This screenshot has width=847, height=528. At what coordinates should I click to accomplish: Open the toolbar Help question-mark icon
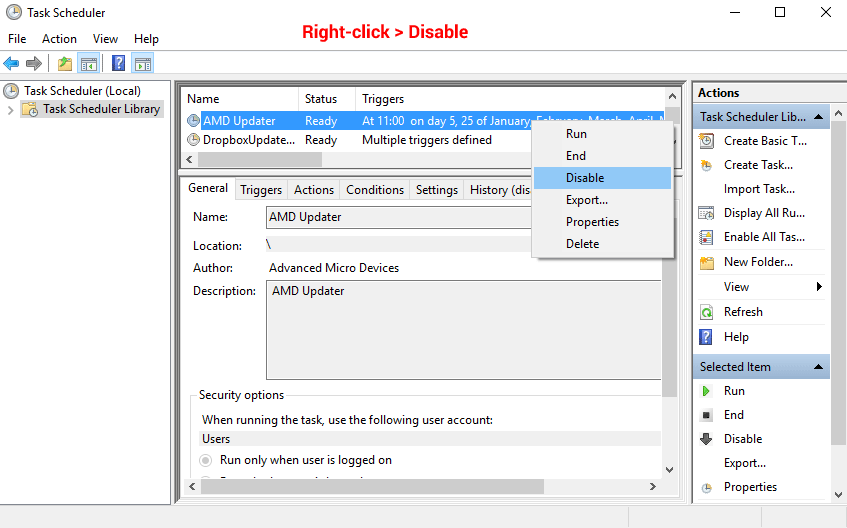click(x=118, y=63)
